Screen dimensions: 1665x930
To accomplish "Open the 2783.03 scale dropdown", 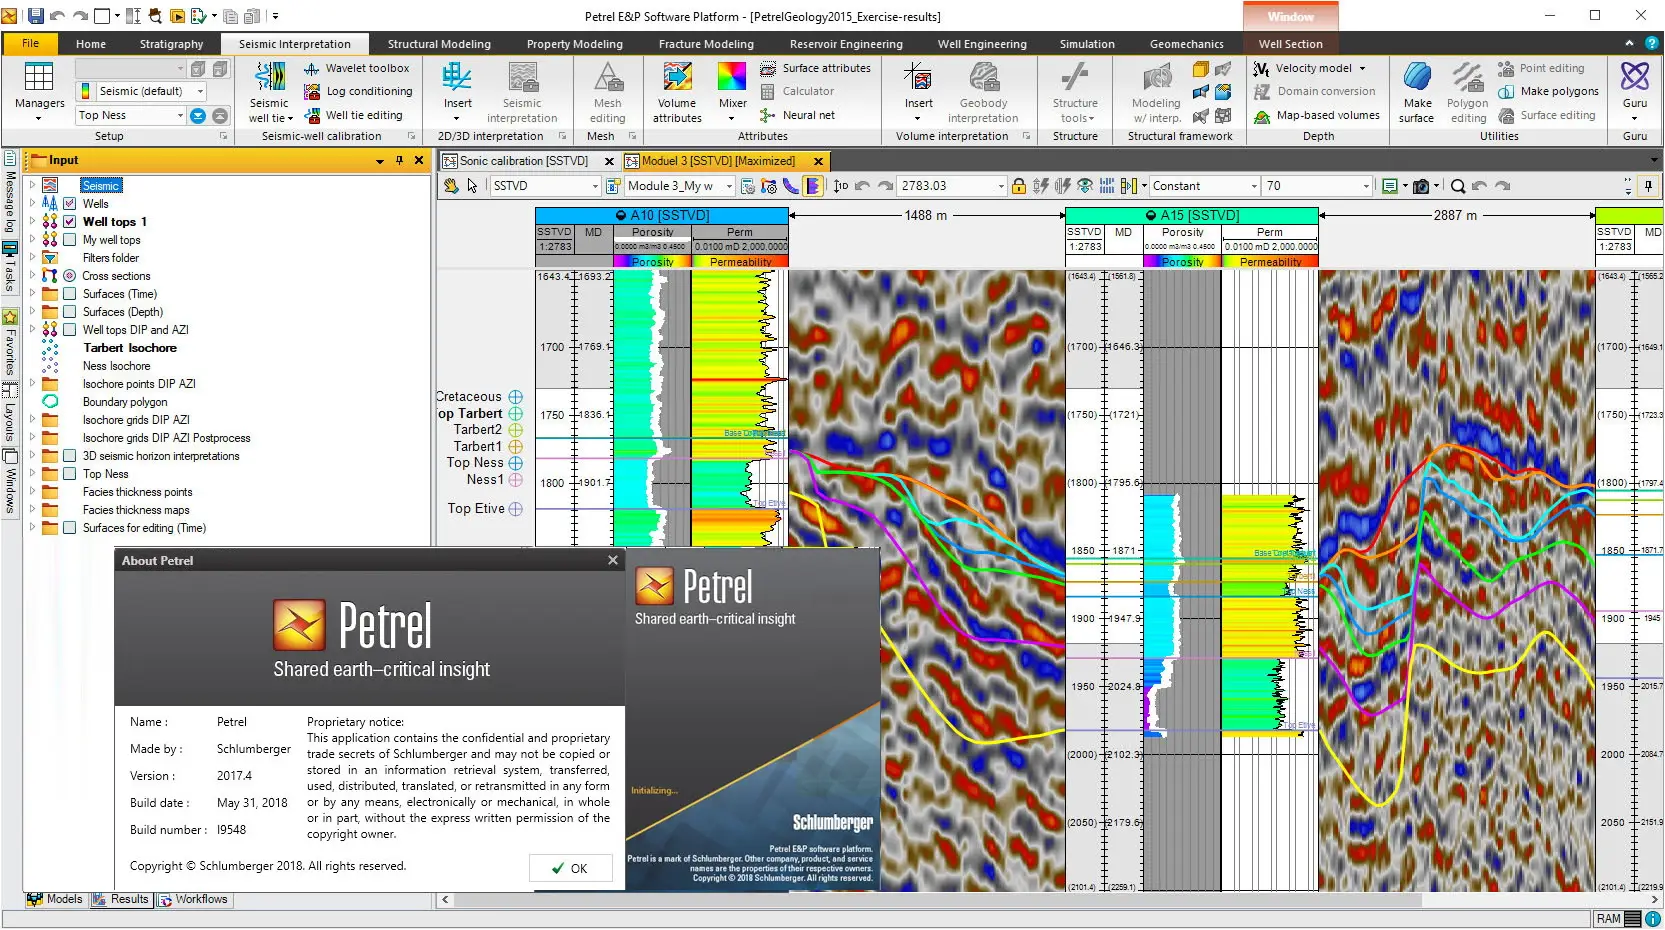I will point(1000,186).
